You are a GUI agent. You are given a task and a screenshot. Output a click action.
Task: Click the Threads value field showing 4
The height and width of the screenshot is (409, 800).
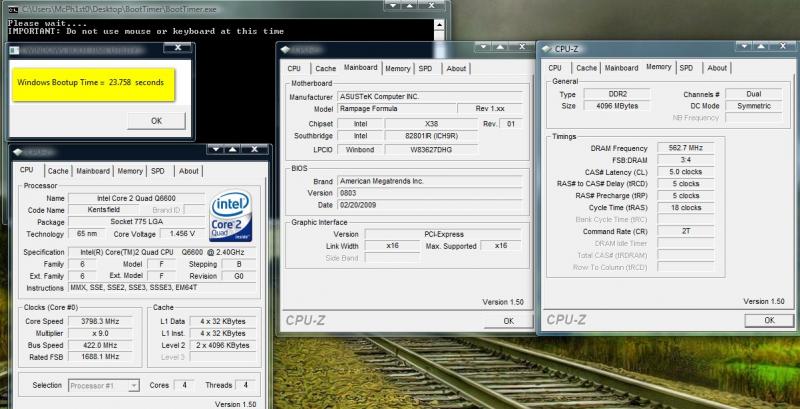[245, 386]
